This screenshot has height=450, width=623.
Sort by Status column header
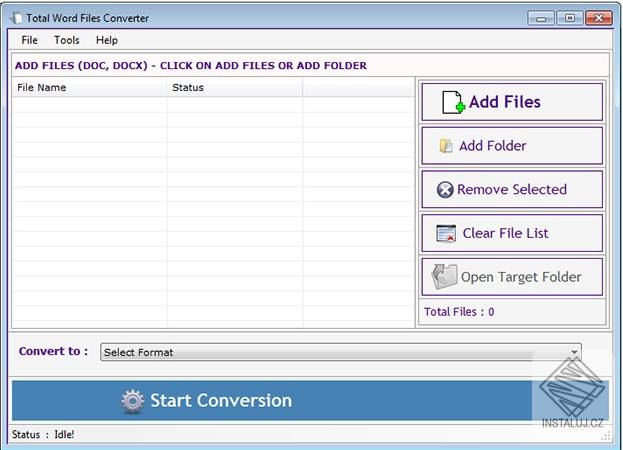point(235,87)
